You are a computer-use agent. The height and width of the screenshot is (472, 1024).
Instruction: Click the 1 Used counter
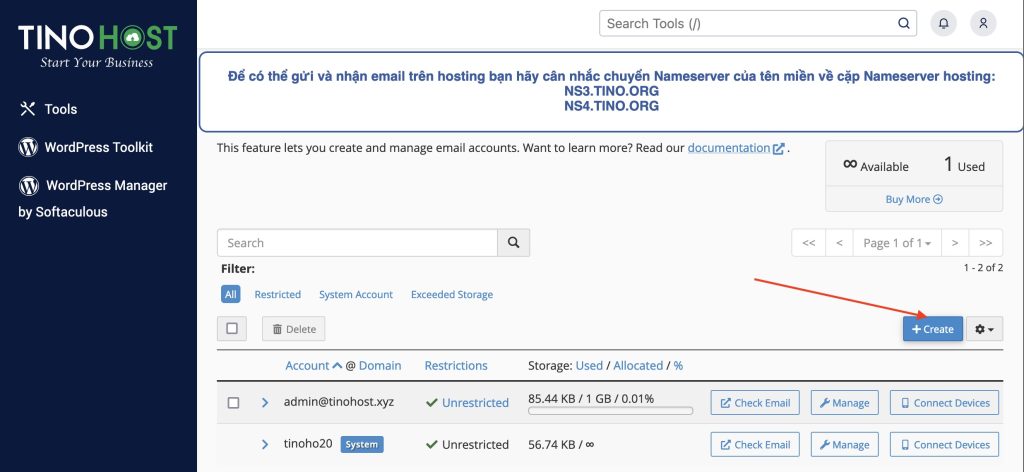(x=964, y=165)
